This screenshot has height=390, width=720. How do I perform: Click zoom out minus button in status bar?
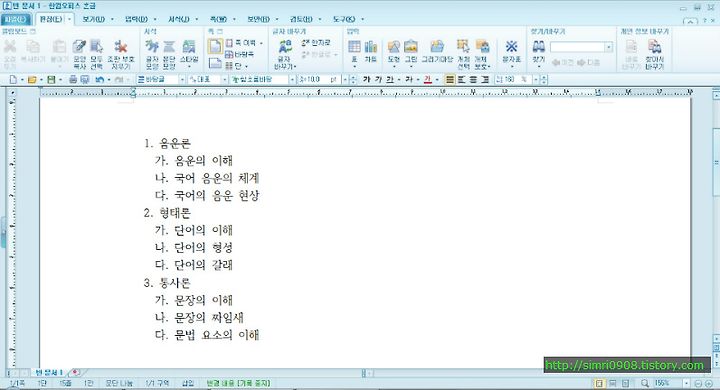pyautogui.click(x=698, y=383)
